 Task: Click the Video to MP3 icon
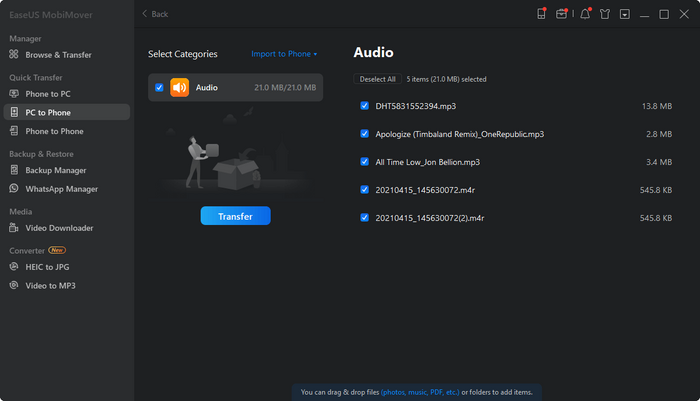click(14, 285)
